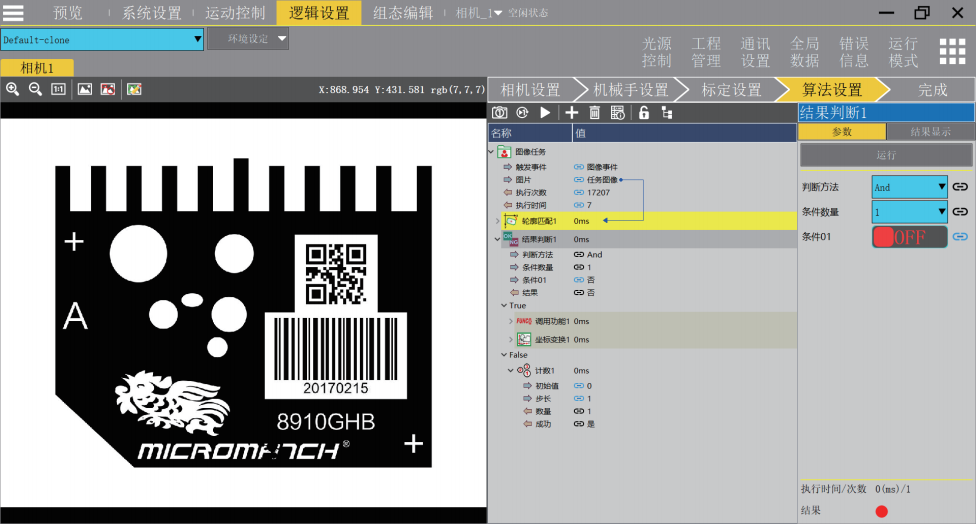
Task: Click the camera capture icon in algorithm toolbar
Action: (499, 113)
